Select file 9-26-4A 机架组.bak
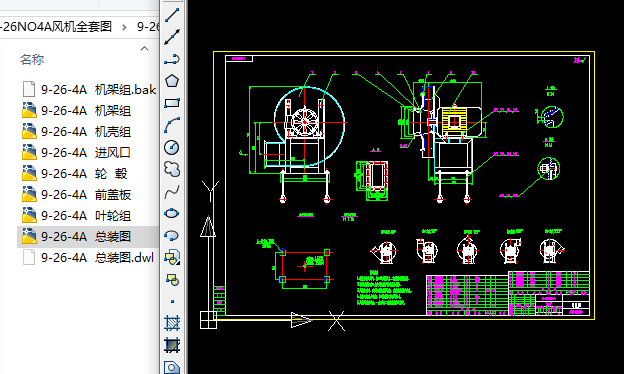This screenshot has height=374, width=624. tap(88, 90)
